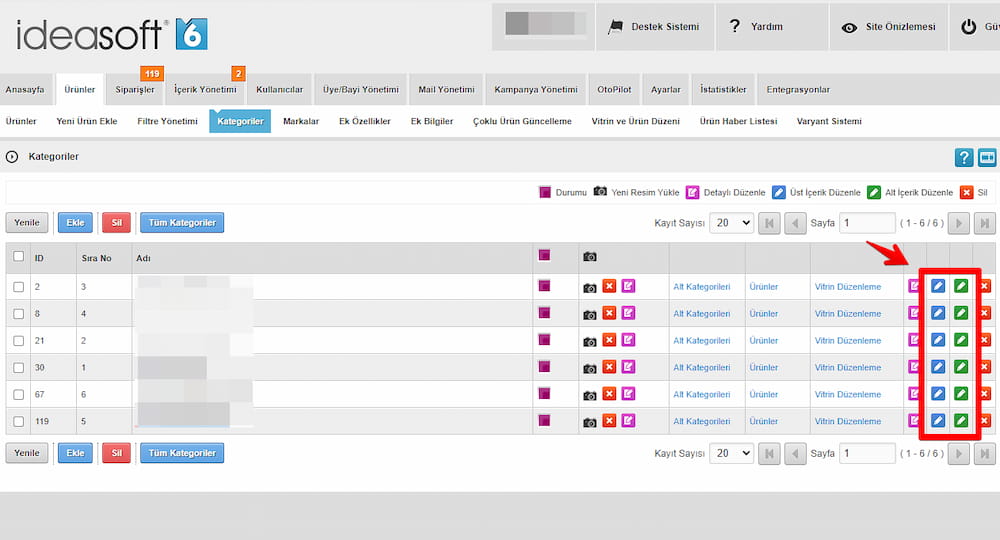Click blue top content edit icon for ID 2
Viewport: 1000px width, 540px height.
[938, 286]
